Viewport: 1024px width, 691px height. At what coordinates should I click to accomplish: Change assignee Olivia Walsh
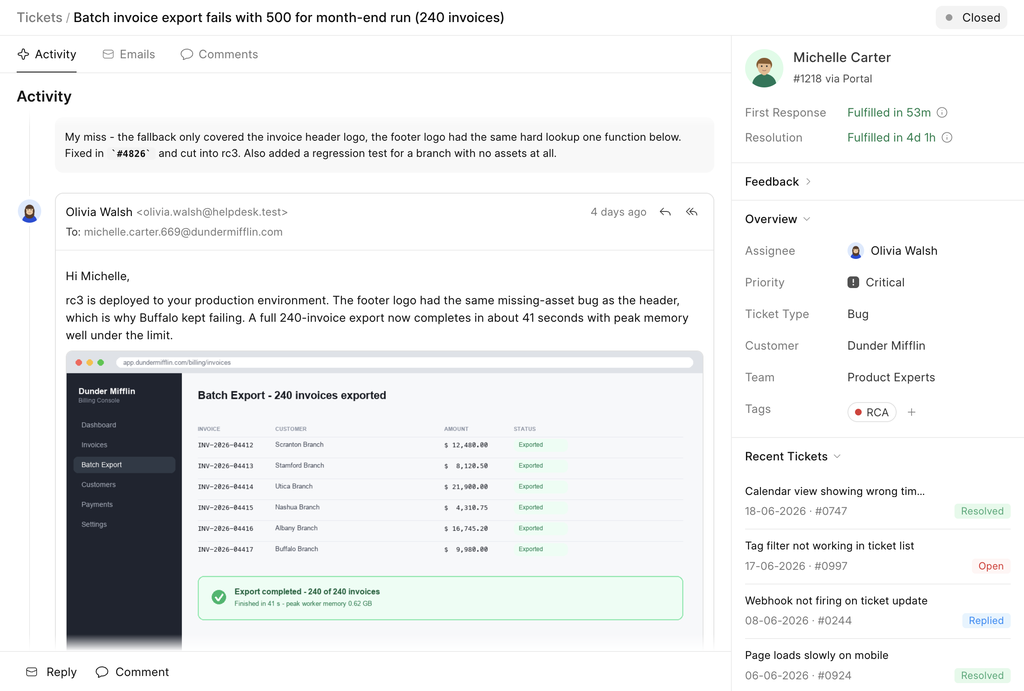pyautogui.click(x=892, y=251)
